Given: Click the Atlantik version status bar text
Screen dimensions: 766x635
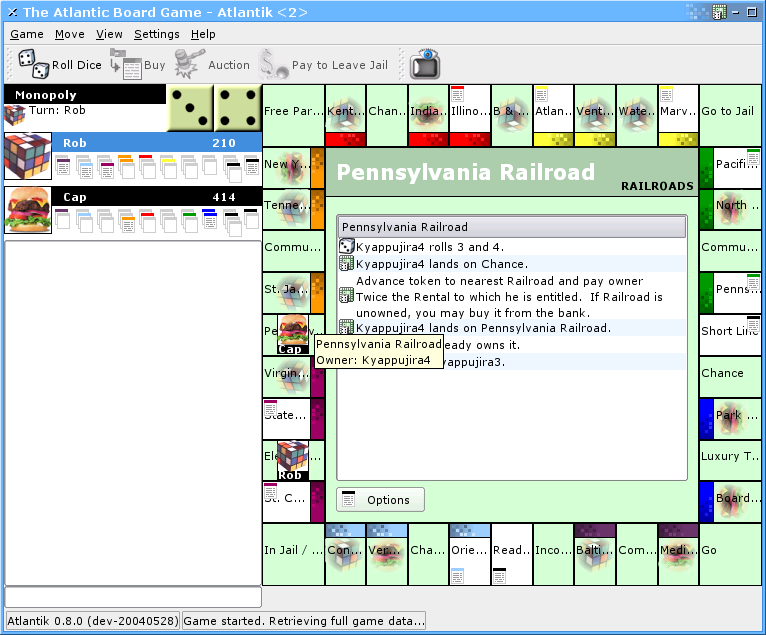Looking at the screenshot, I should click(93, 621).
